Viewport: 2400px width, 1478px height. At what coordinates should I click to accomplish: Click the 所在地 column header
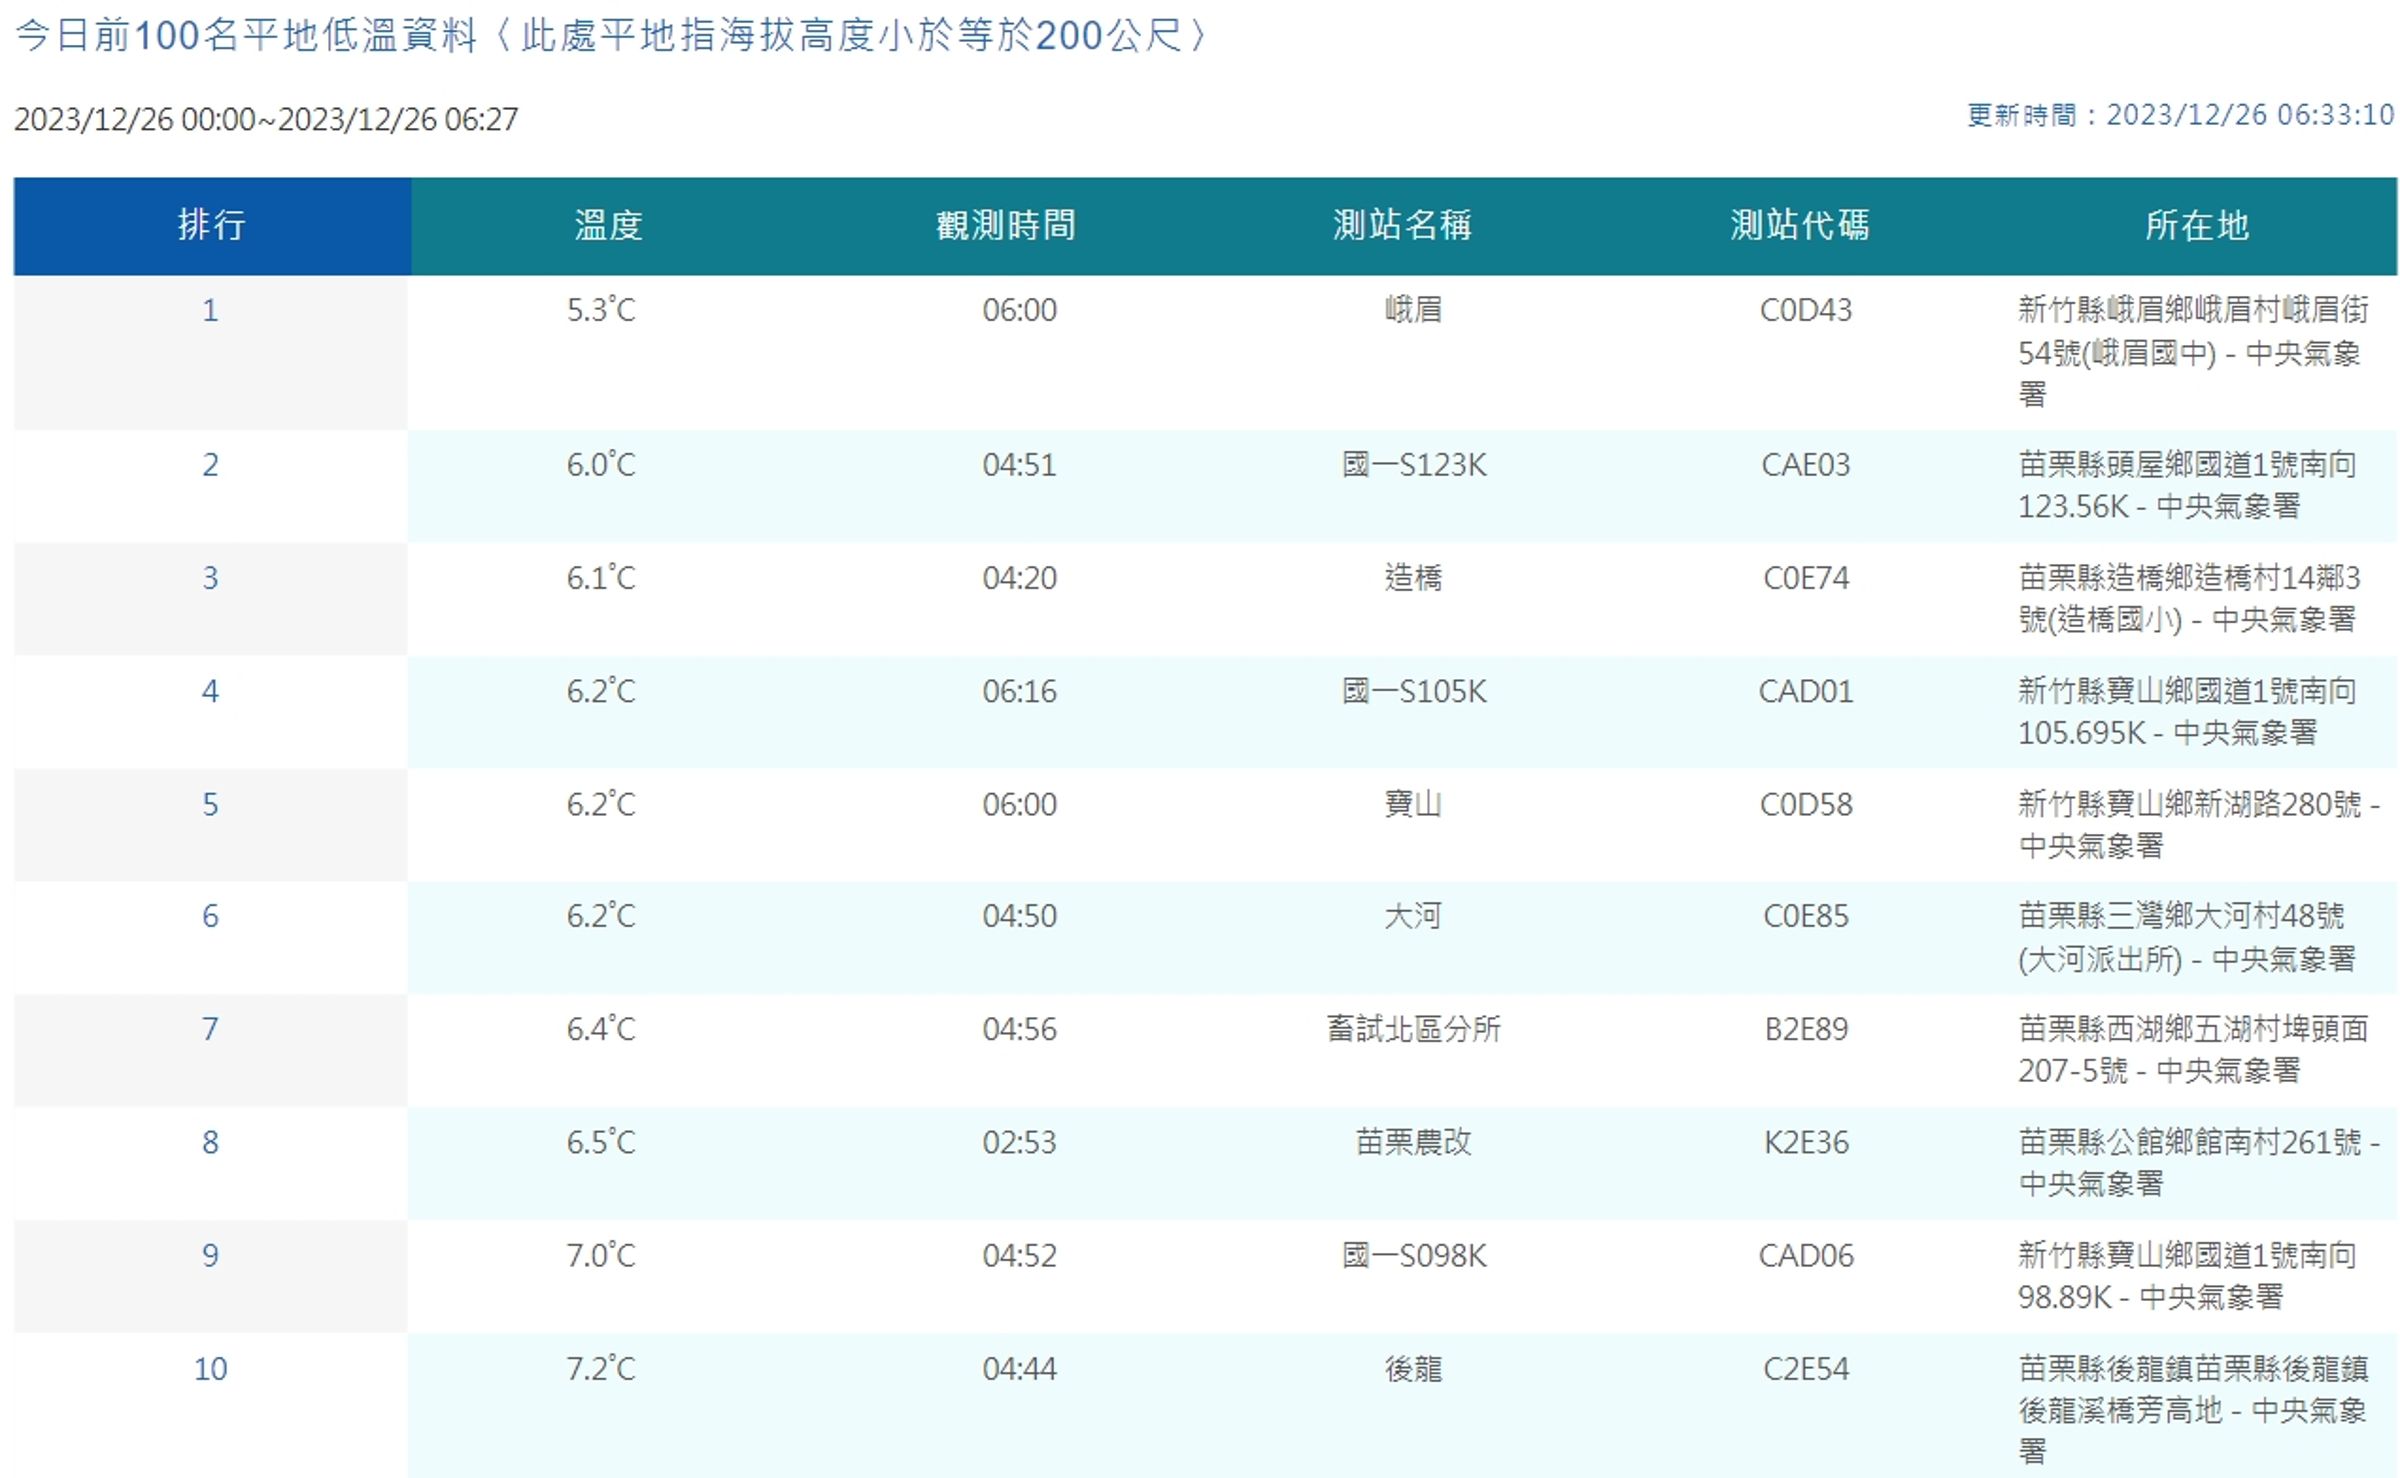[2197, 226]
